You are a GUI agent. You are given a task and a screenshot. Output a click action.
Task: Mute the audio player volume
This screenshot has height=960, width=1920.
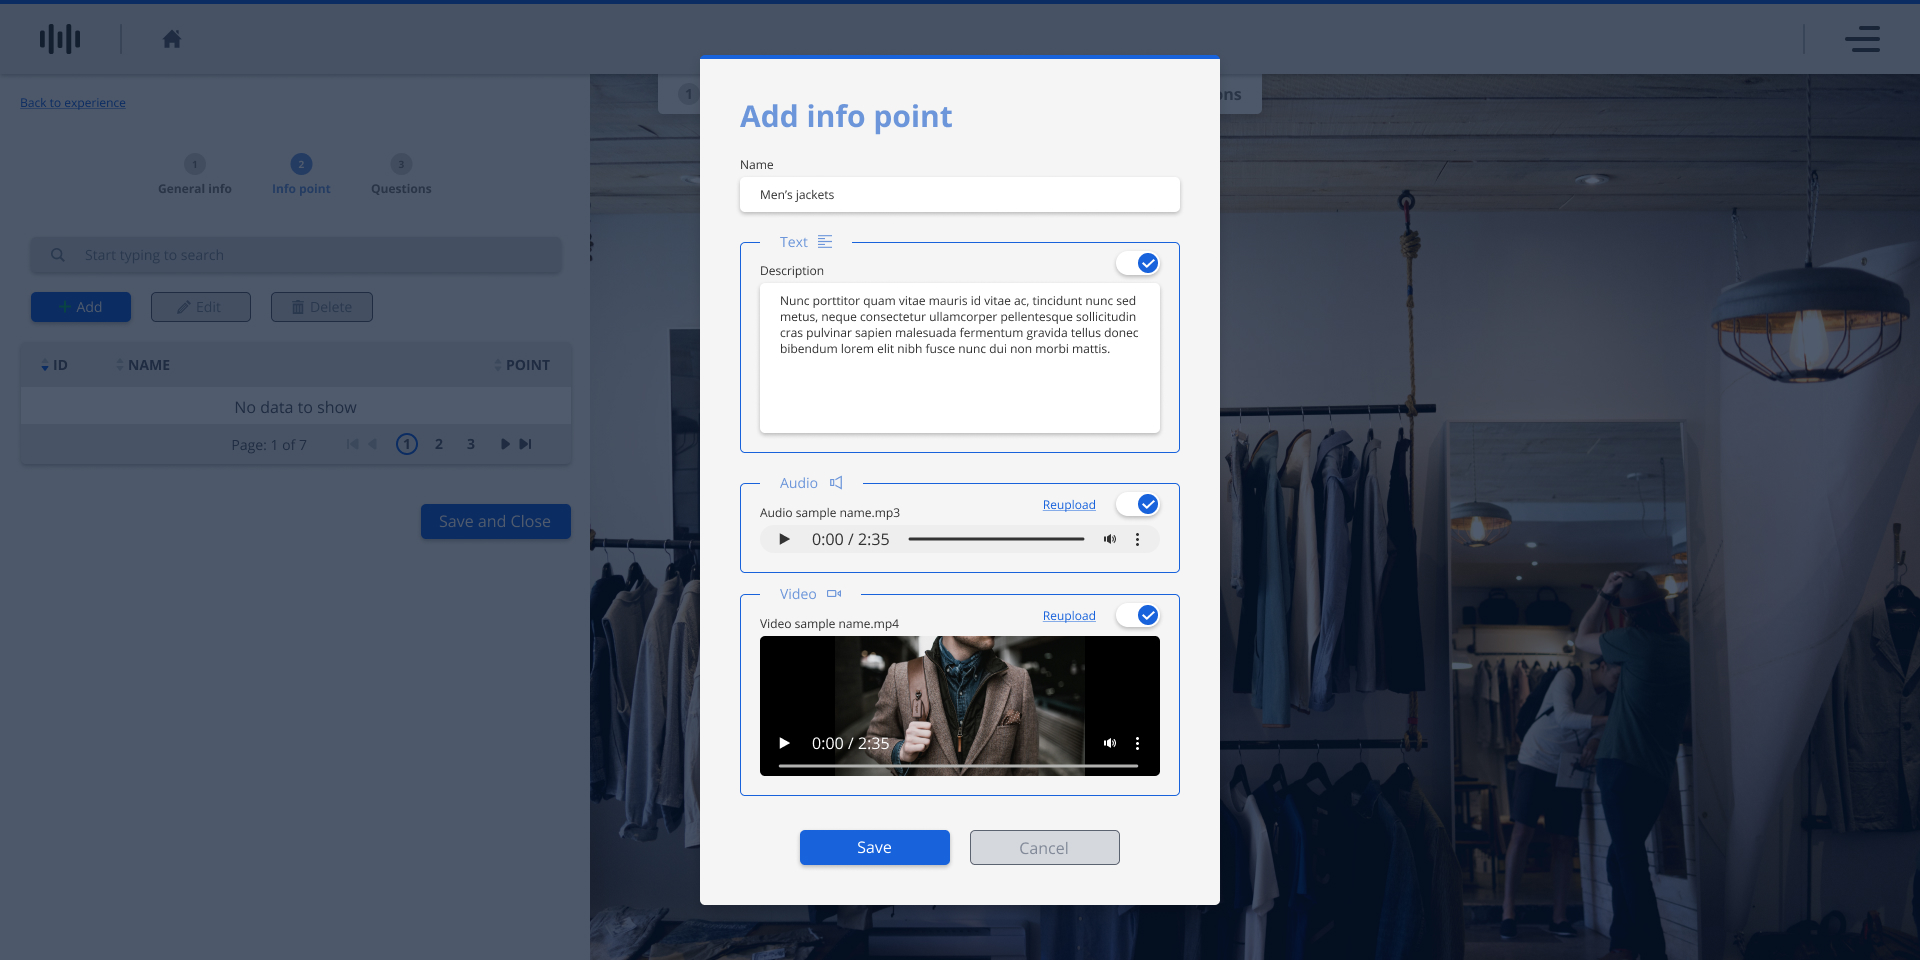pos(1110,539)
